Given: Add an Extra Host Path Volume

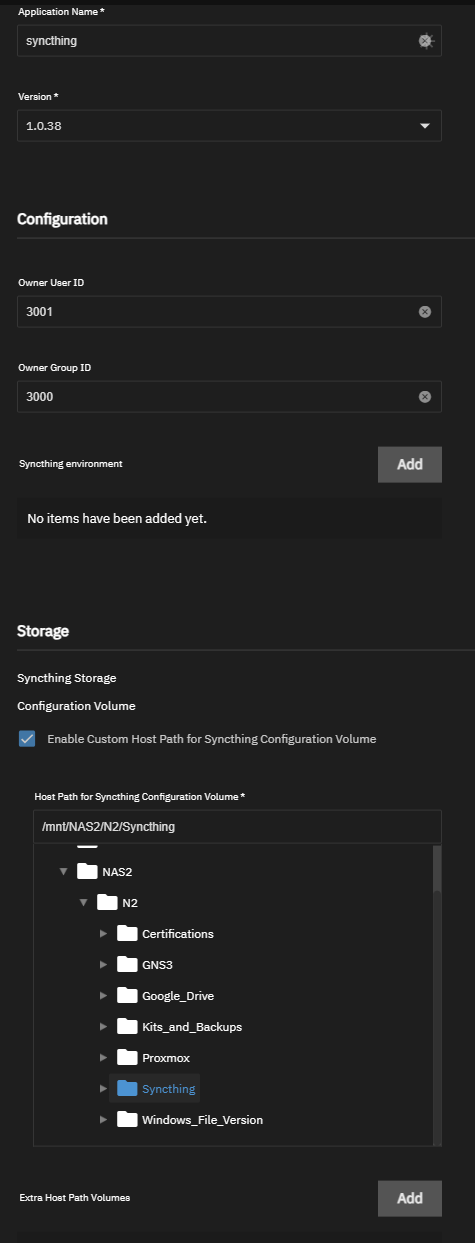Looking at the screenshot, I should 410,1198.
